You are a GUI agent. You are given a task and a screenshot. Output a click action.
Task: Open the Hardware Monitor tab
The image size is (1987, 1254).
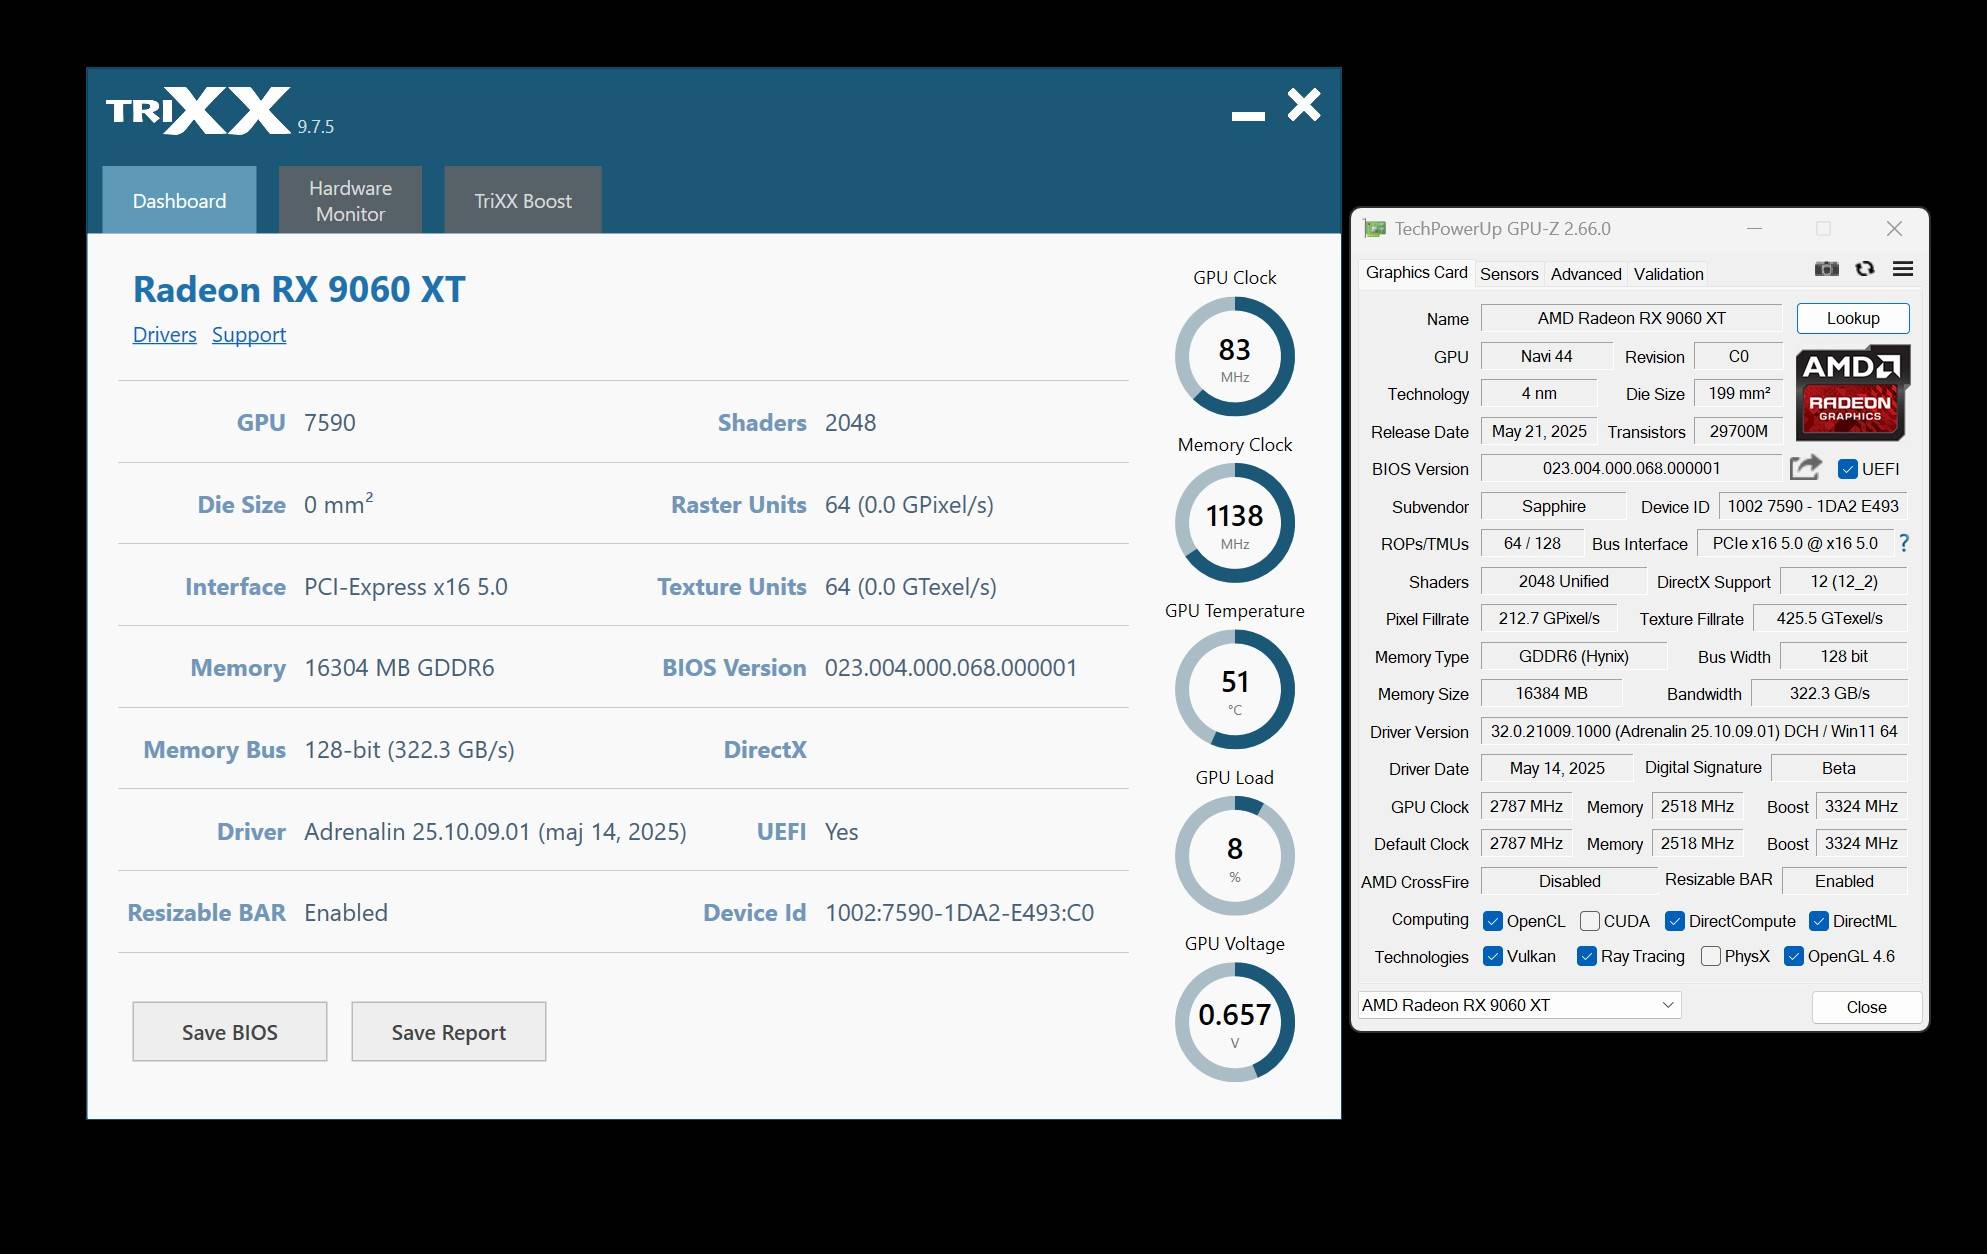[350, 200]
